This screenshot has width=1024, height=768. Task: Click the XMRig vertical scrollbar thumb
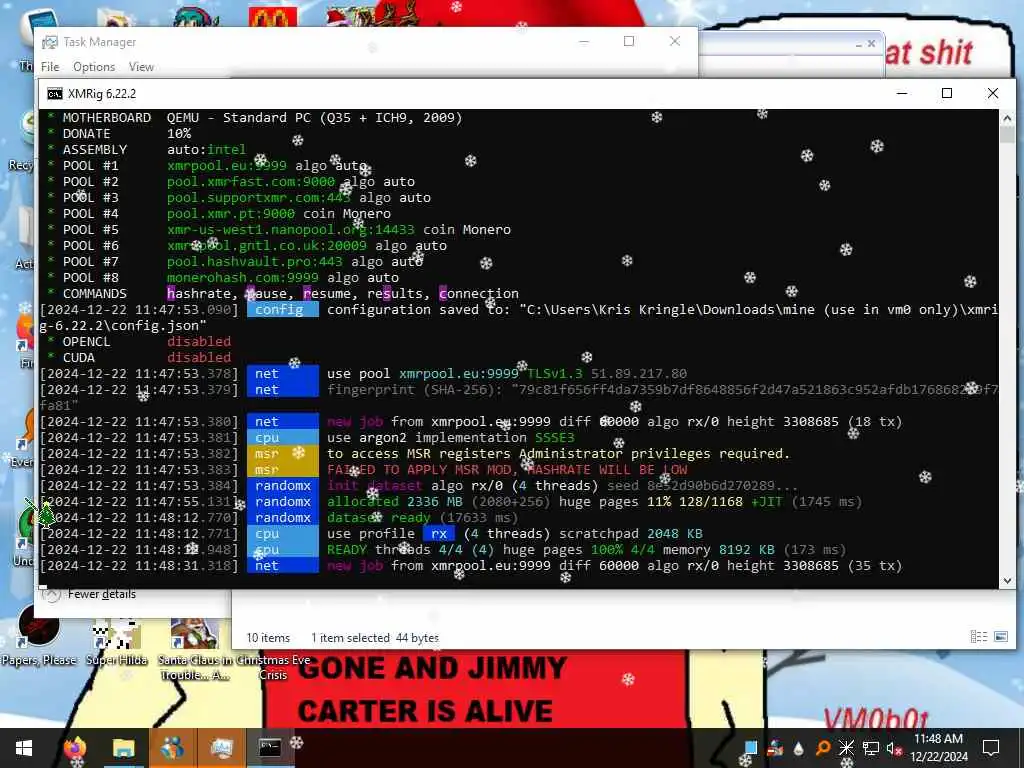[x=1007, y=135]
